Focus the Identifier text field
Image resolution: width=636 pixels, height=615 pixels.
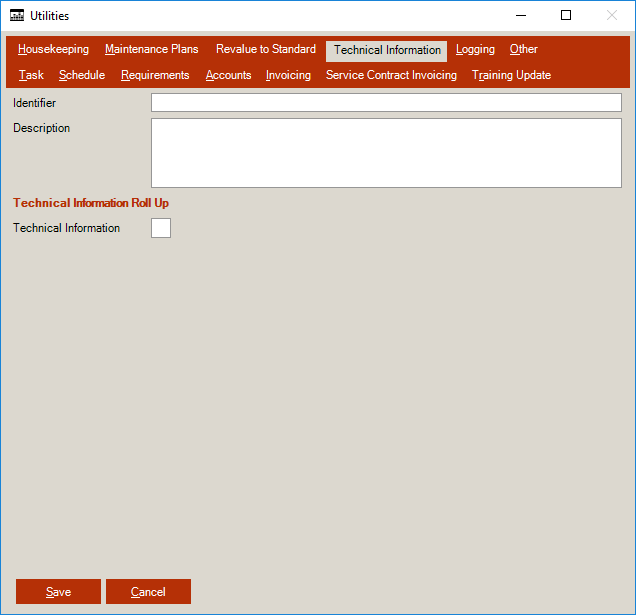386,103
